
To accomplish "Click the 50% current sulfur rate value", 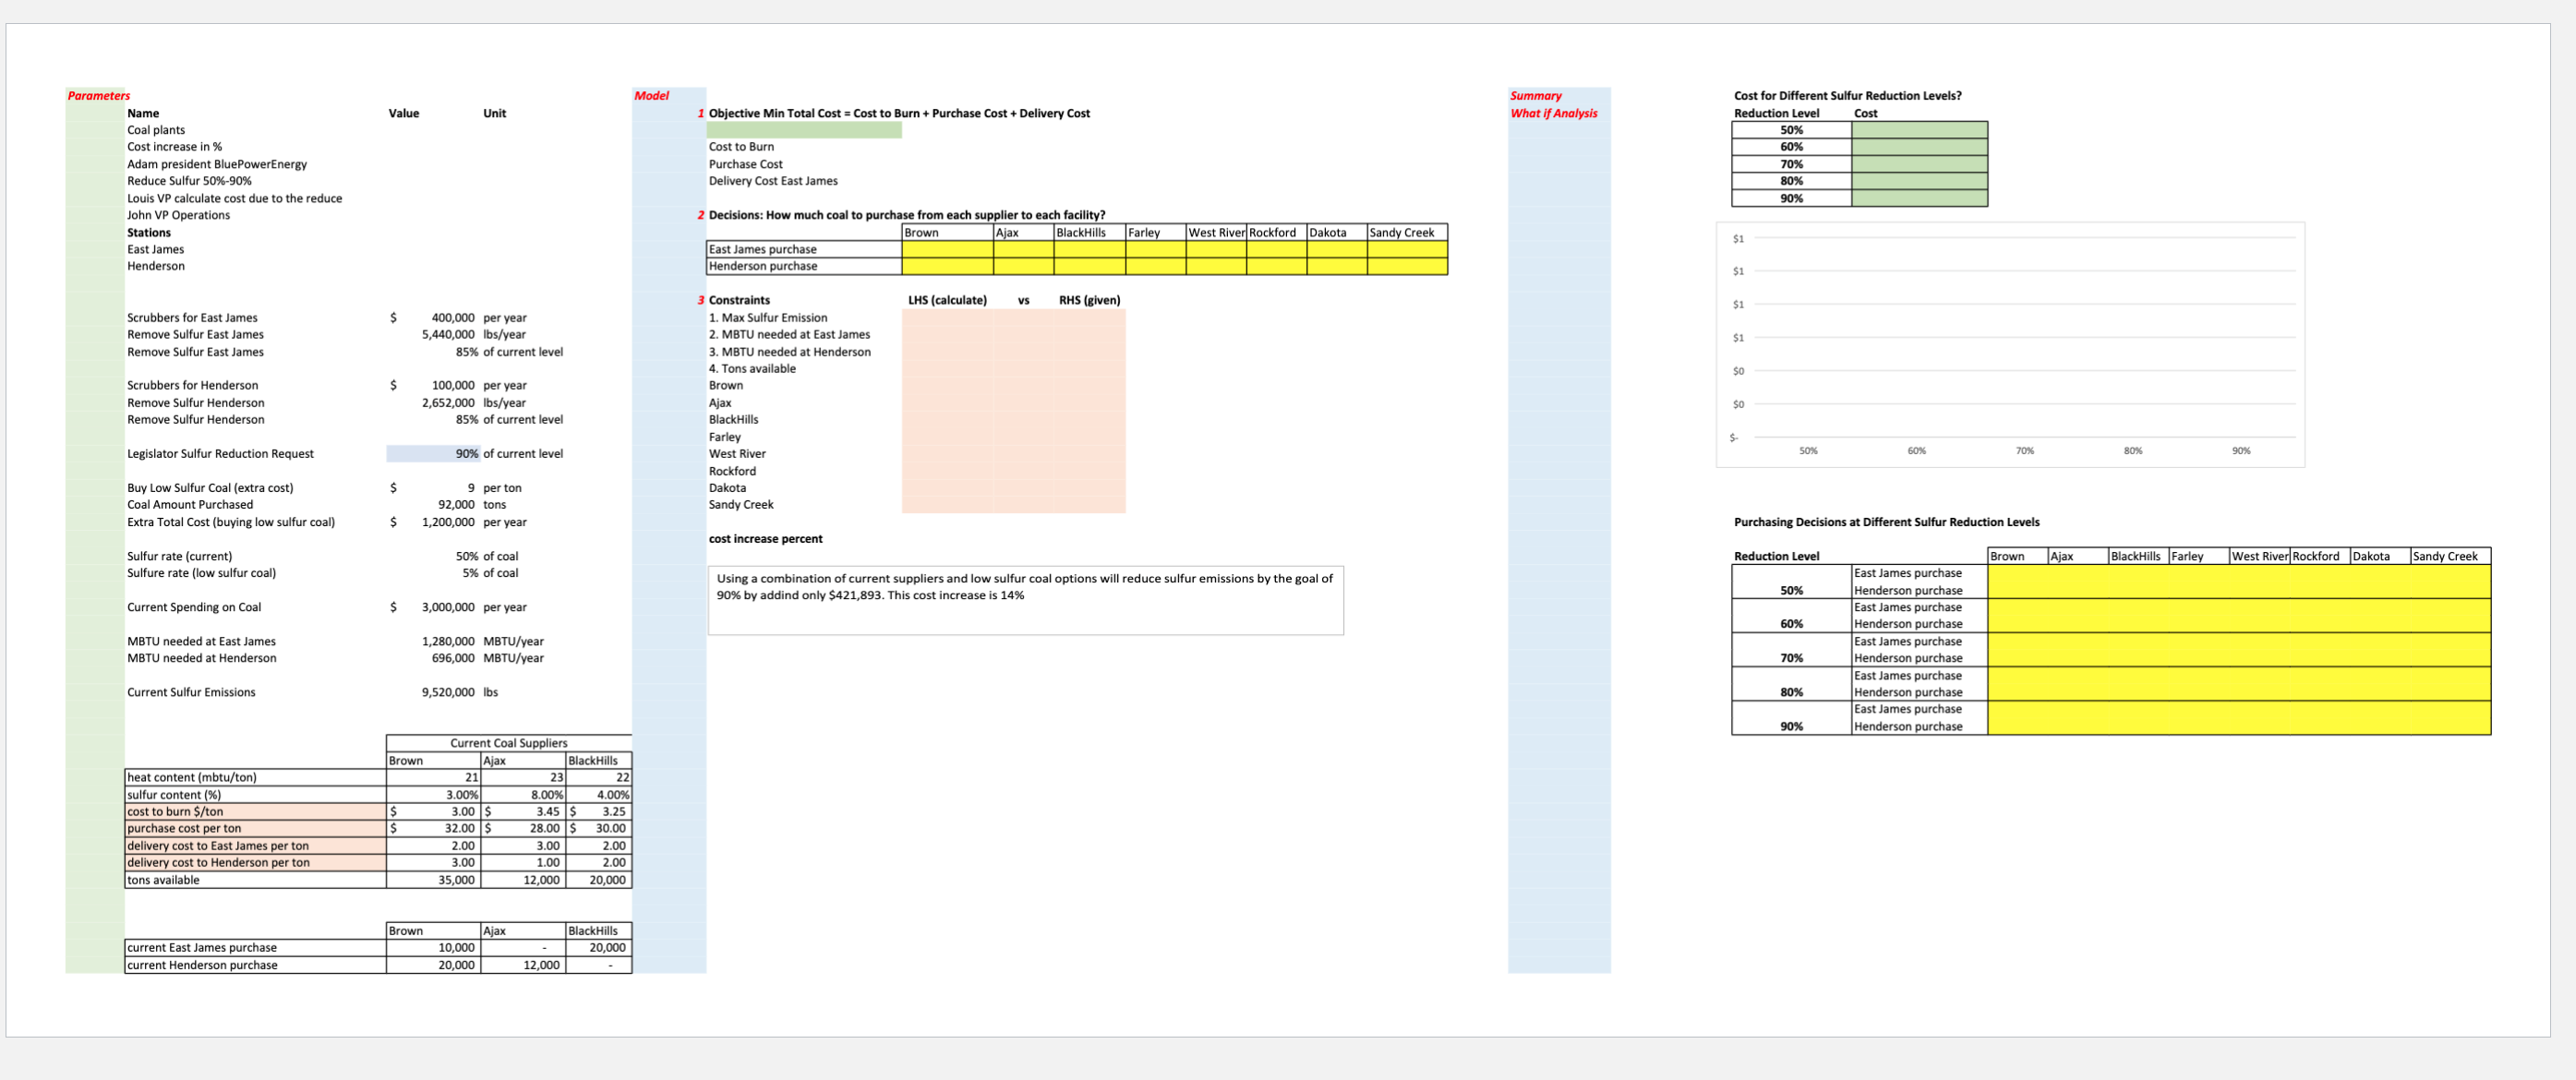I will (467, 557).
